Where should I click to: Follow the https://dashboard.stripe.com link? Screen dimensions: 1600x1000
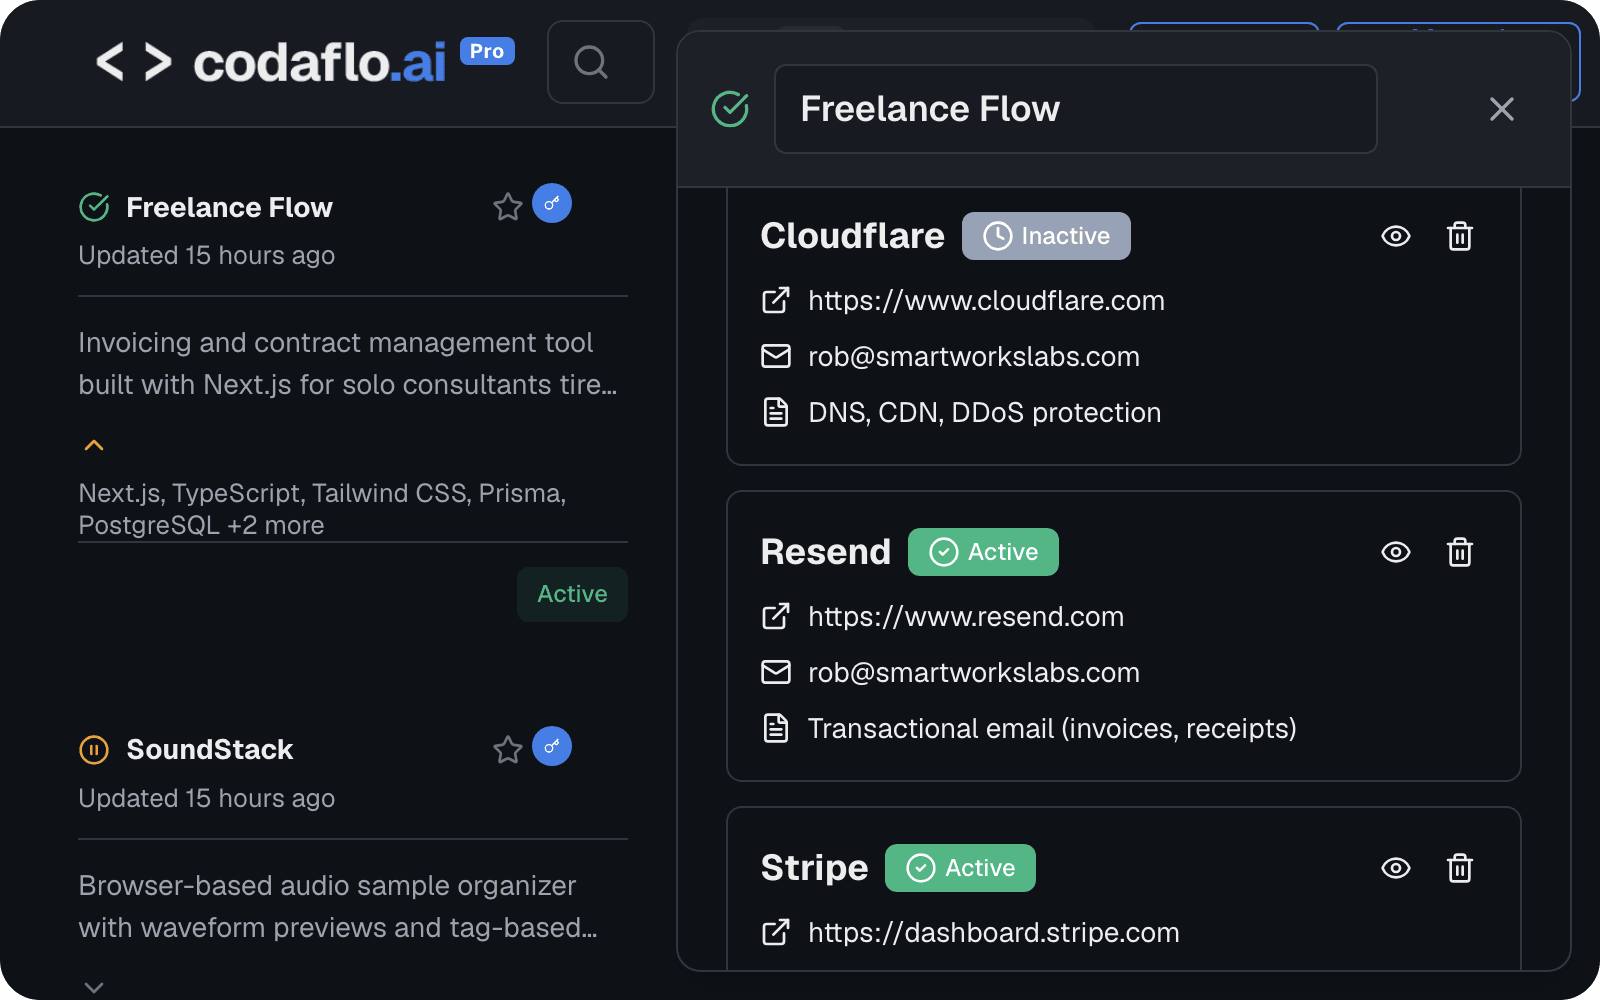point(993,932)
